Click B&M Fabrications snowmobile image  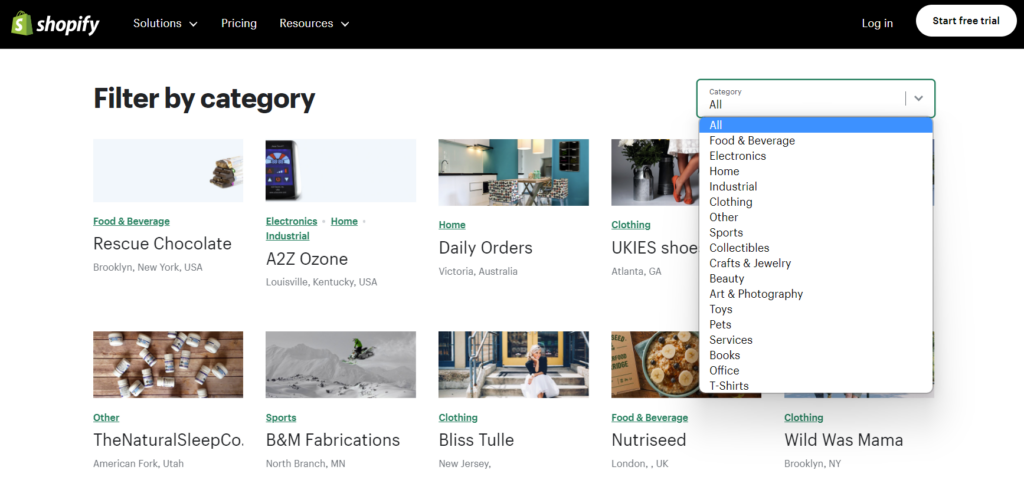click(x=340, y=364)
